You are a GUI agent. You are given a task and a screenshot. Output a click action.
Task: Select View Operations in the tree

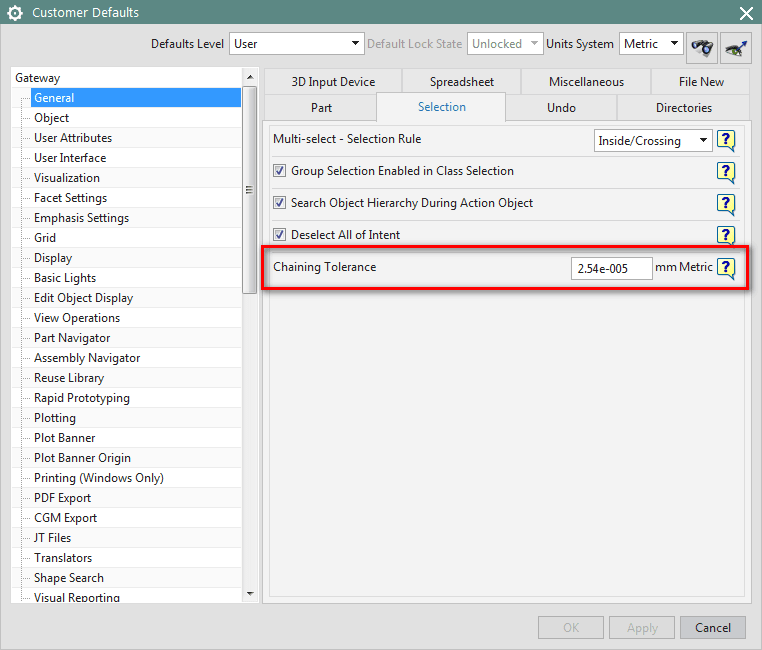point(77,318)
